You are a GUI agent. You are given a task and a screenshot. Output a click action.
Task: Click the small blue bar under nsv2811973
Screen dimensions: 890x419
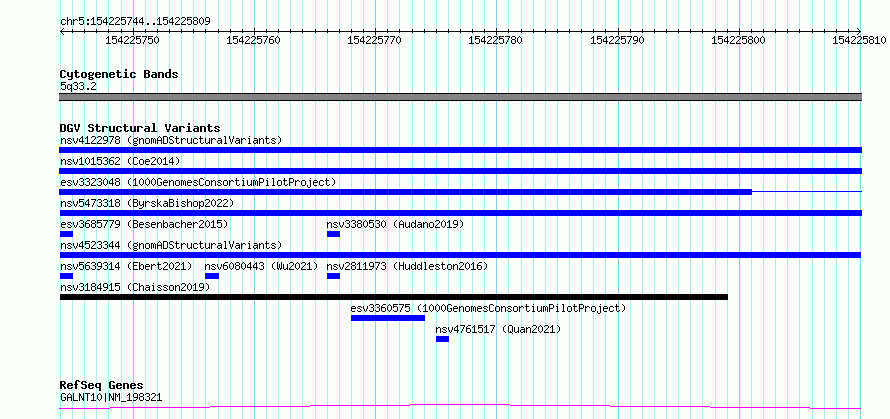333,276
